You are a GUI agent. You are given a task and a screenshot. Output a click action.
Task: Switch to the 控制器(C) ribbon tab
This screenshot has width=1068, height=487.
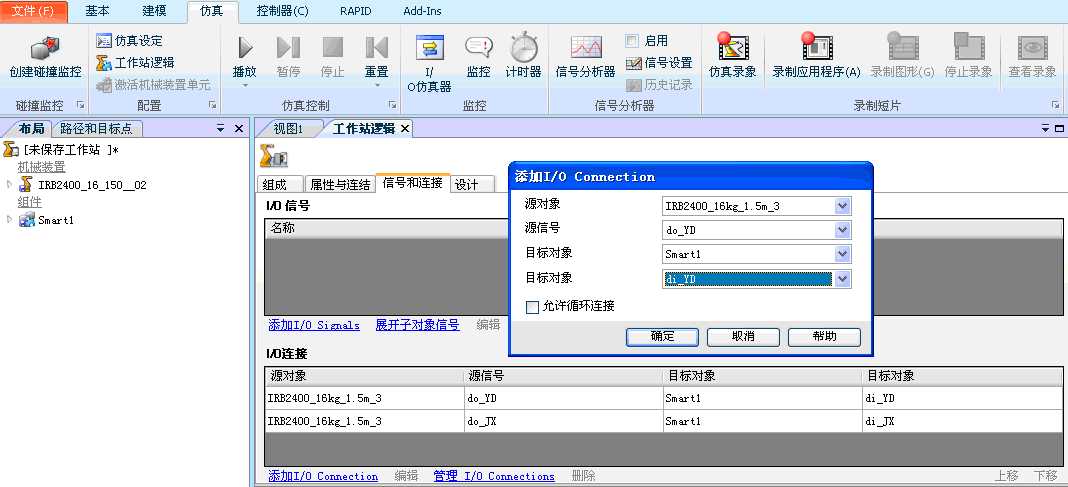point(283,11)
